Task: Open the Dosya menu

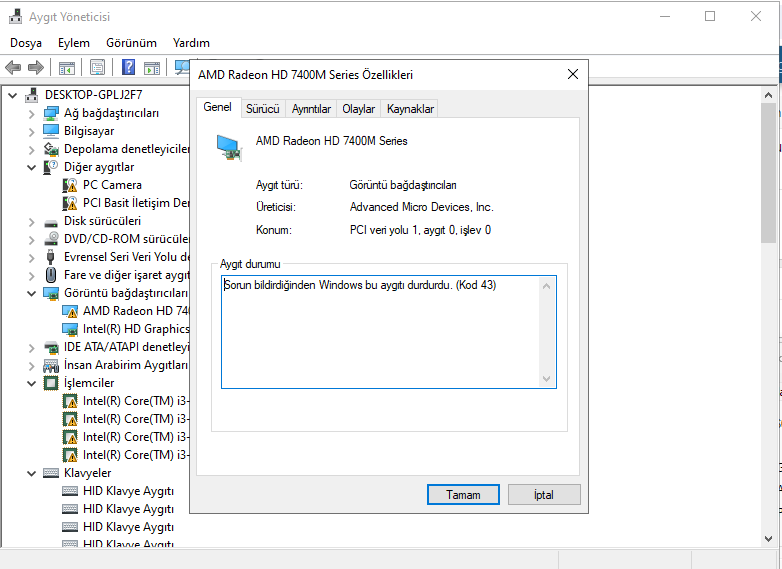Action: pos(26,43)
